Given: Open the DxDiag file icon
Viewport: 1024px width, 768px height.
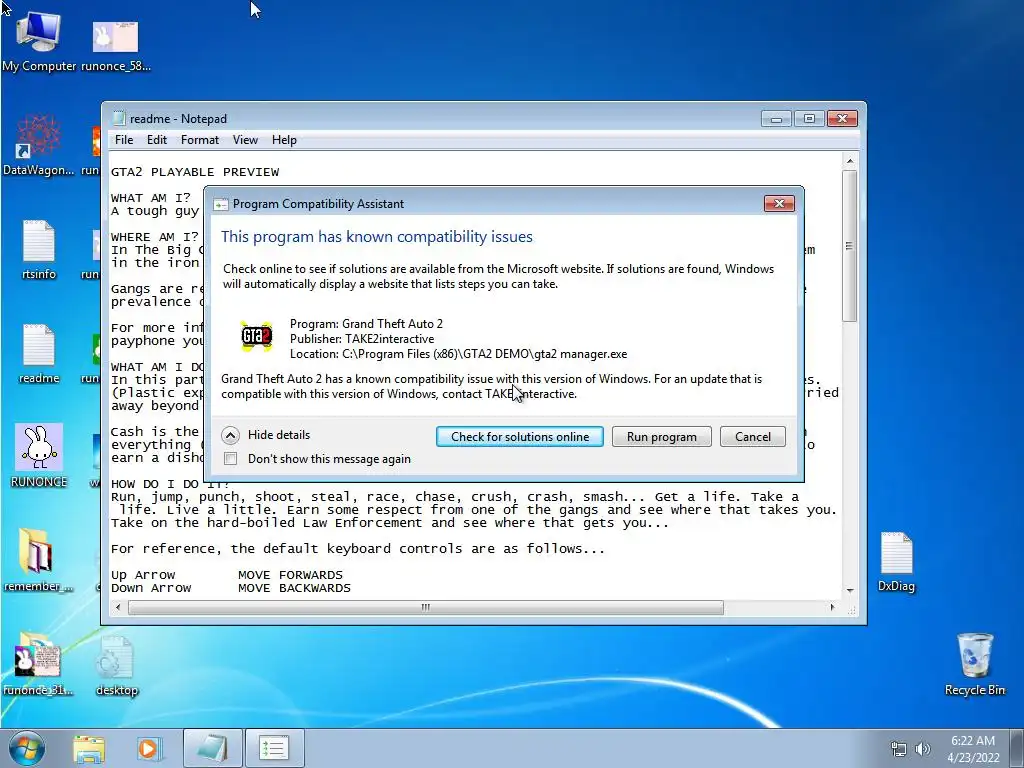Looking at the screenshot, I should 896,562.
